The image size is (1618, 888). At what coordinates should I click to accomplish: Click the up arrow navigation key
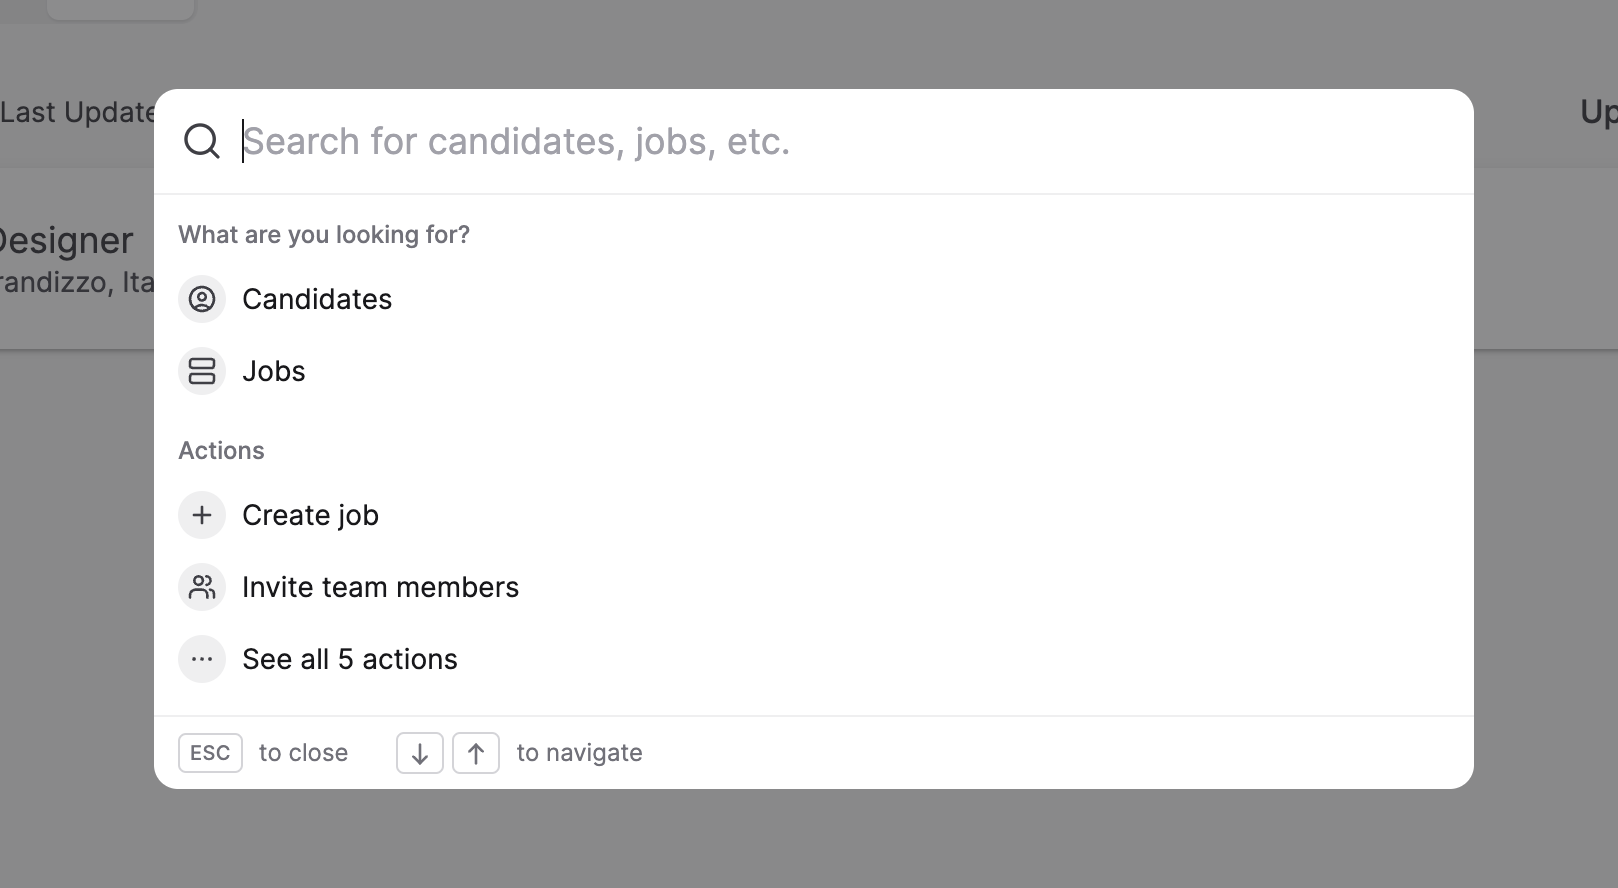[x=476, y=753]
